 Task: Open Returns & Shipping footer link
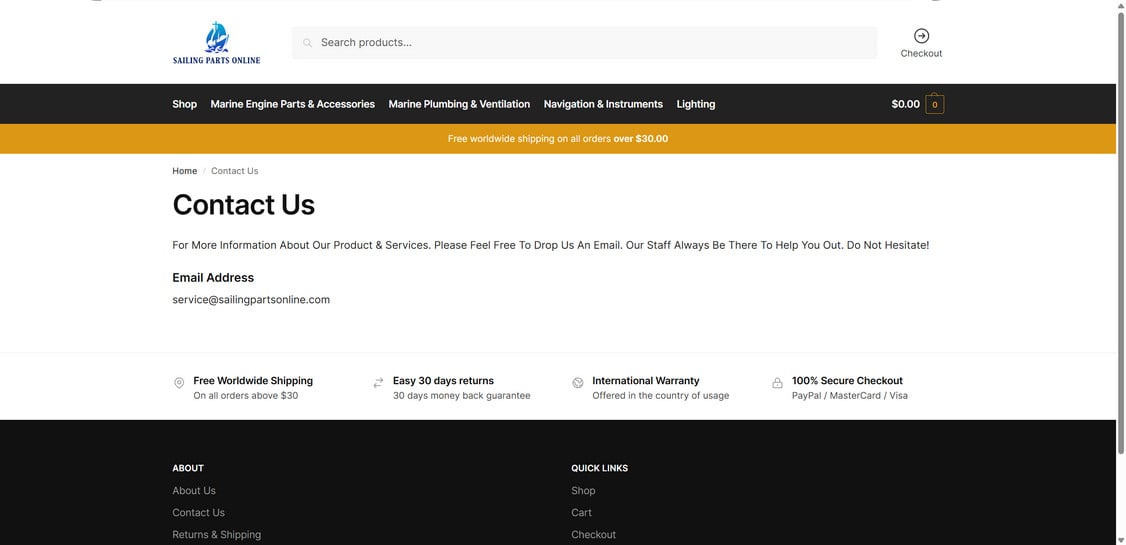click(x=217, y=534)
